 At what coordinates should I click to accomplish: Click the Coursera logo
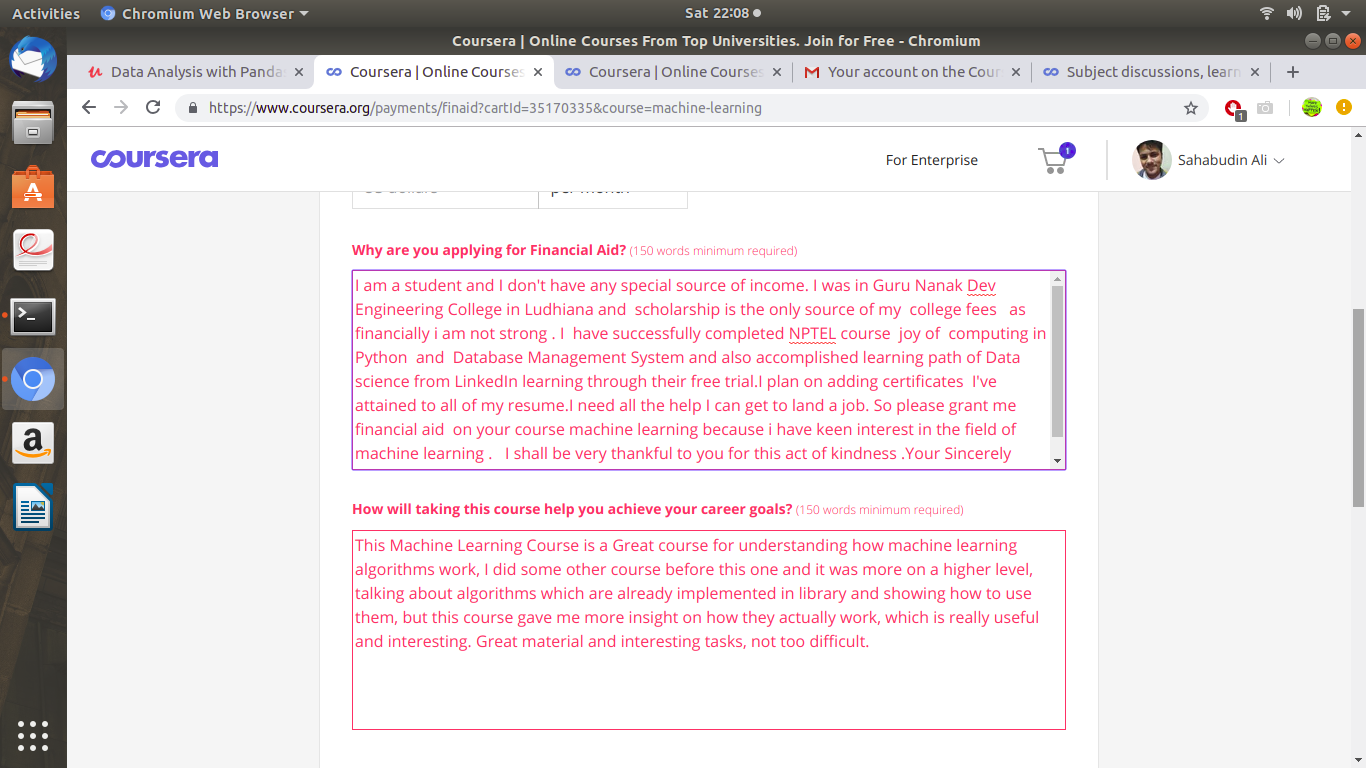coord(154,159)
